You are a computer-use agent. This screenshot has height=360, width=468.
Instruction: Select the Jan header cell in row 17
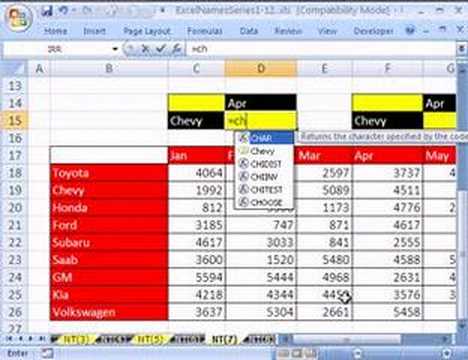[197, 155]
